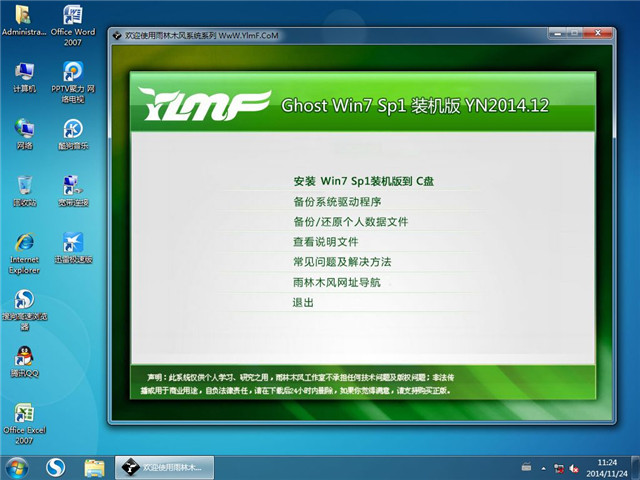Open 腾讯QQ desktop shortcut
The image size is (640, 480).
(24, 357)
